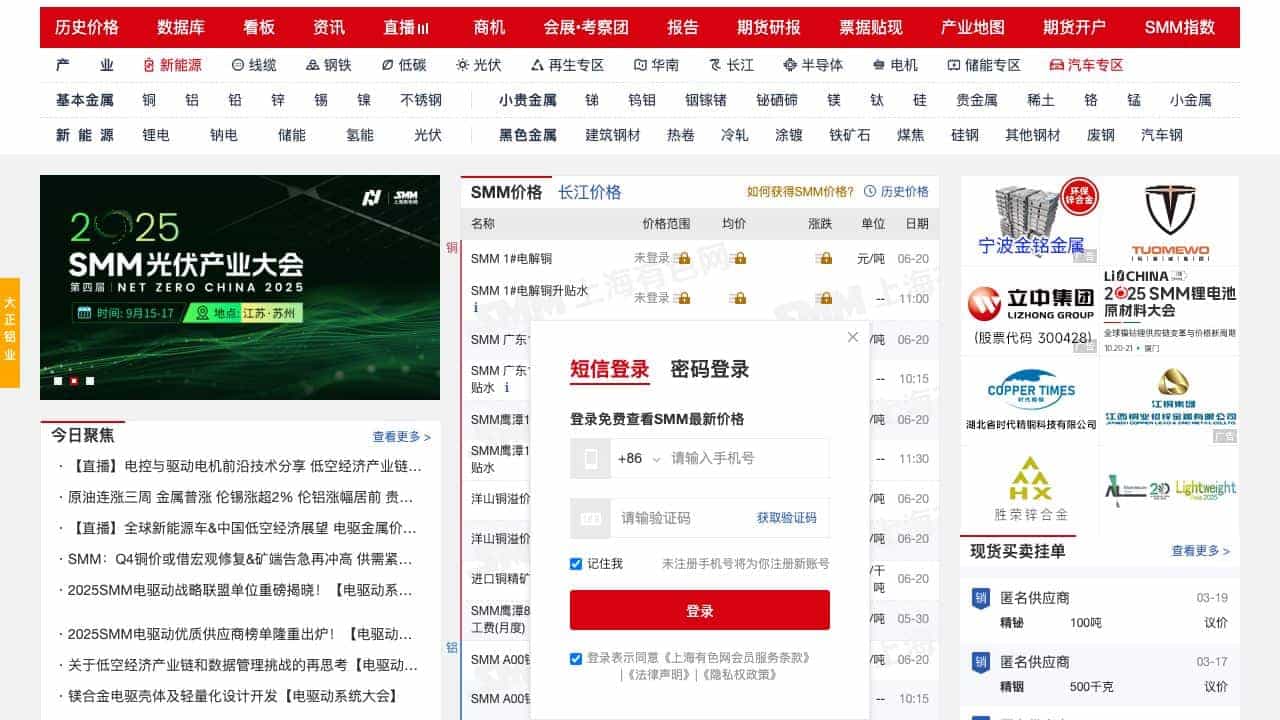Click the lock icon beside SMM 1#电解铜
1280x720 pixels.
pyautogui.click(x=682, y=258)
